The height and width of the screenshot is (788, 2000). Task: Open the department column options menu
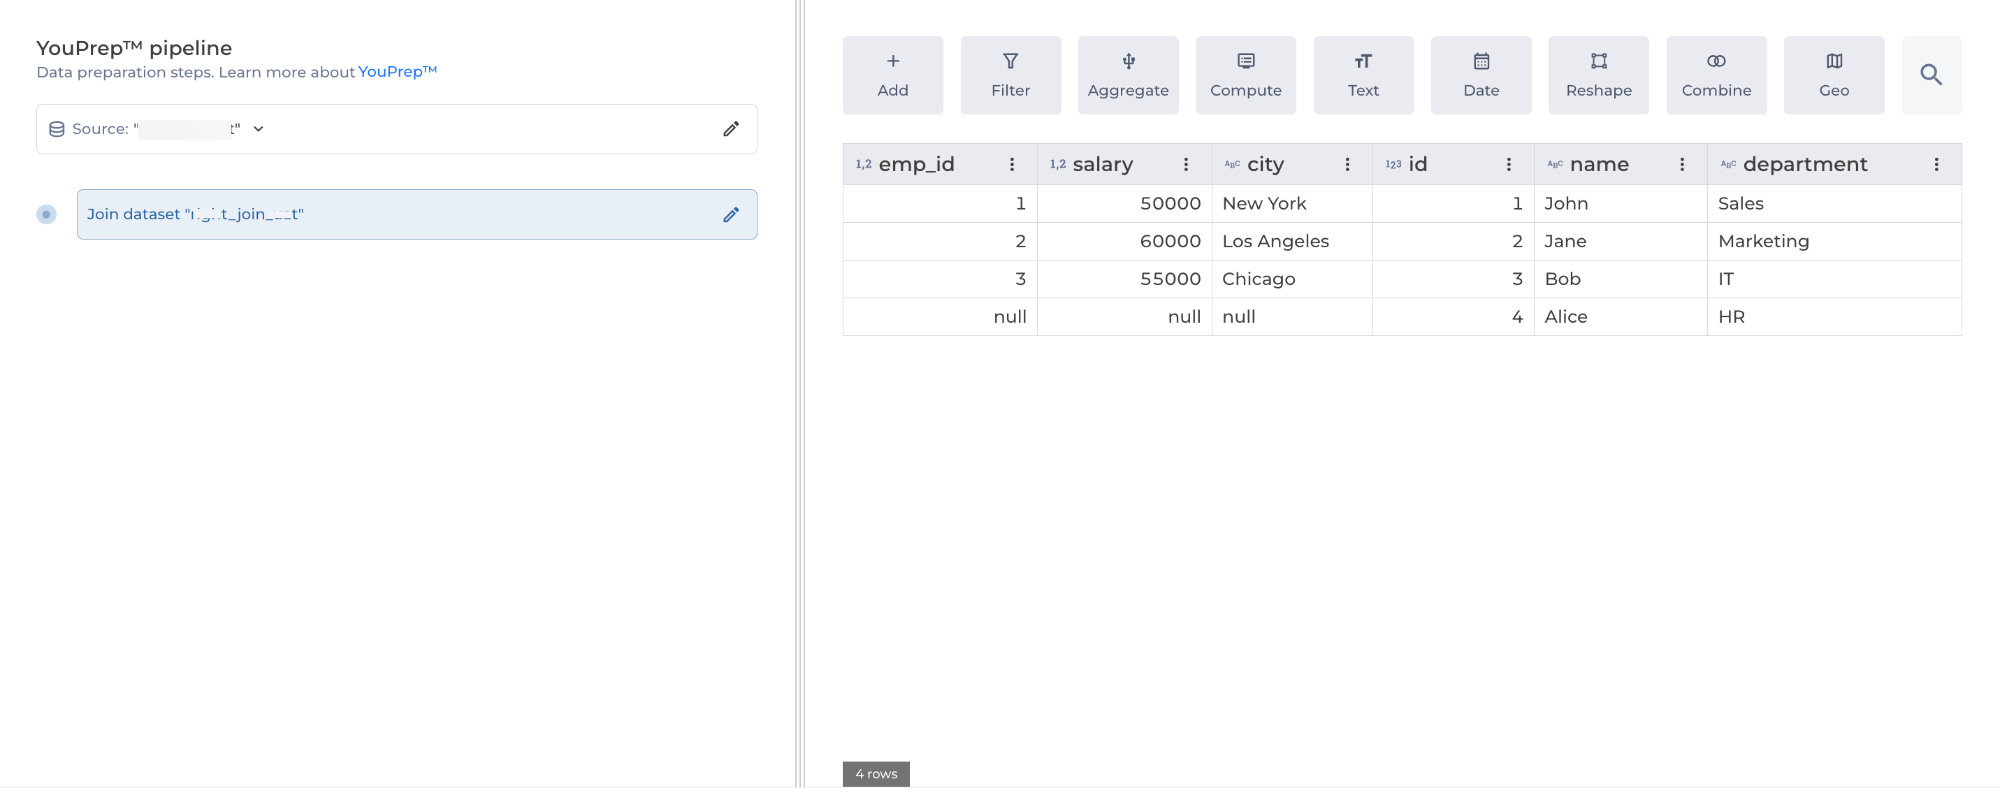coord(1936,165)
